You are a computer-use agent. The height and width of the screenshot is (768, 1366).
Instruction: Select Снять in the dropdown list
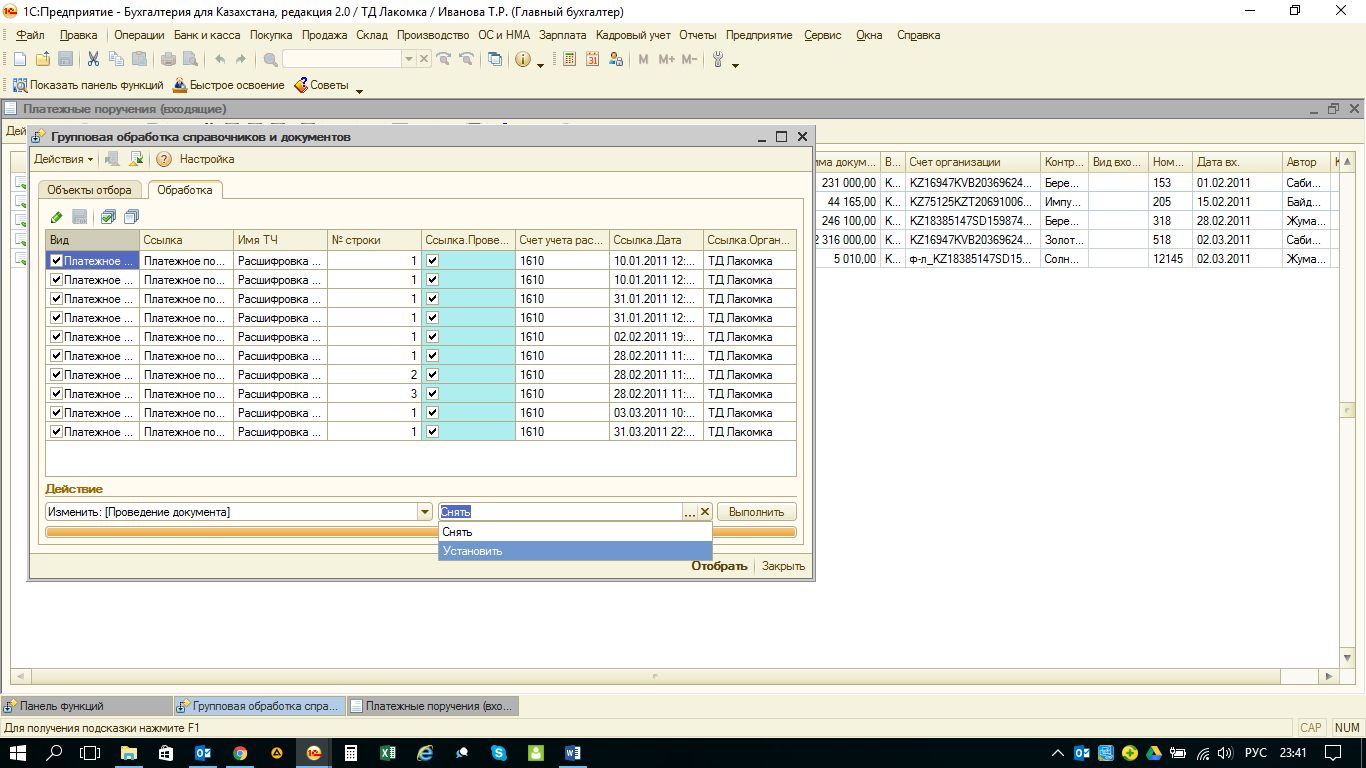(575, 532)
